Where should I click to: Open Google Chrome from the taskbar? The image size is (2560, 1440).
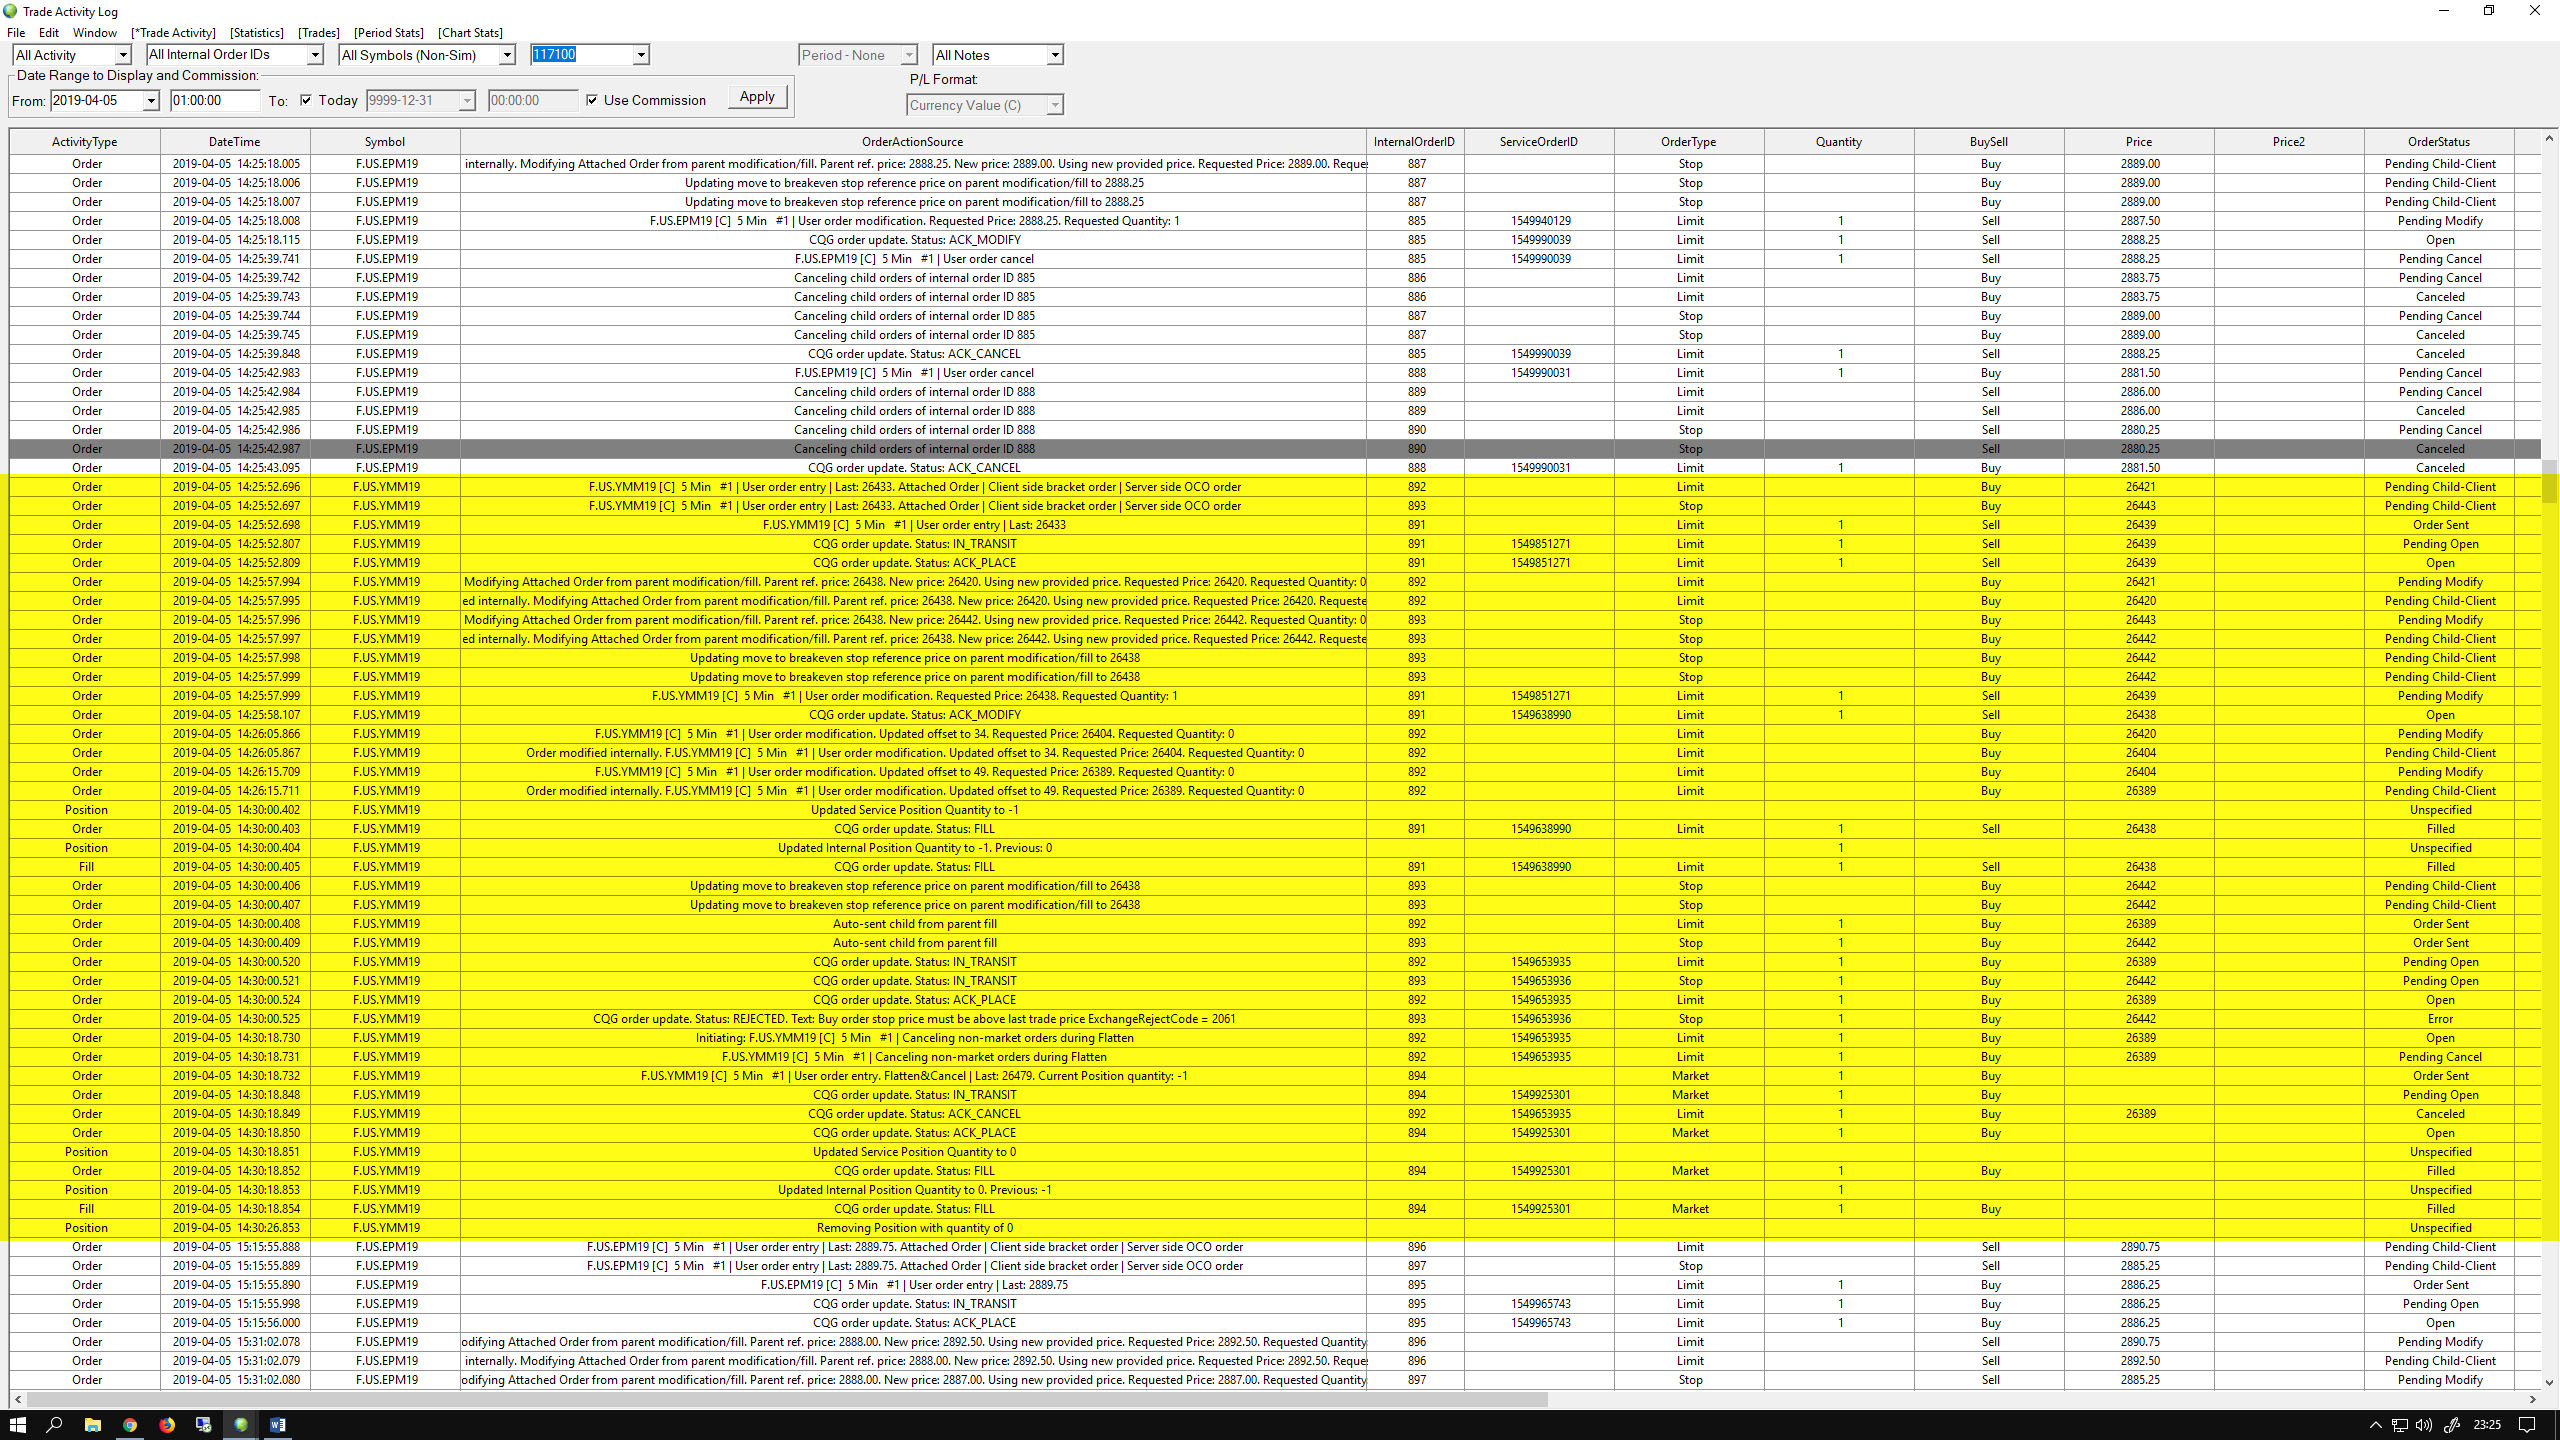click(130, 1425)
